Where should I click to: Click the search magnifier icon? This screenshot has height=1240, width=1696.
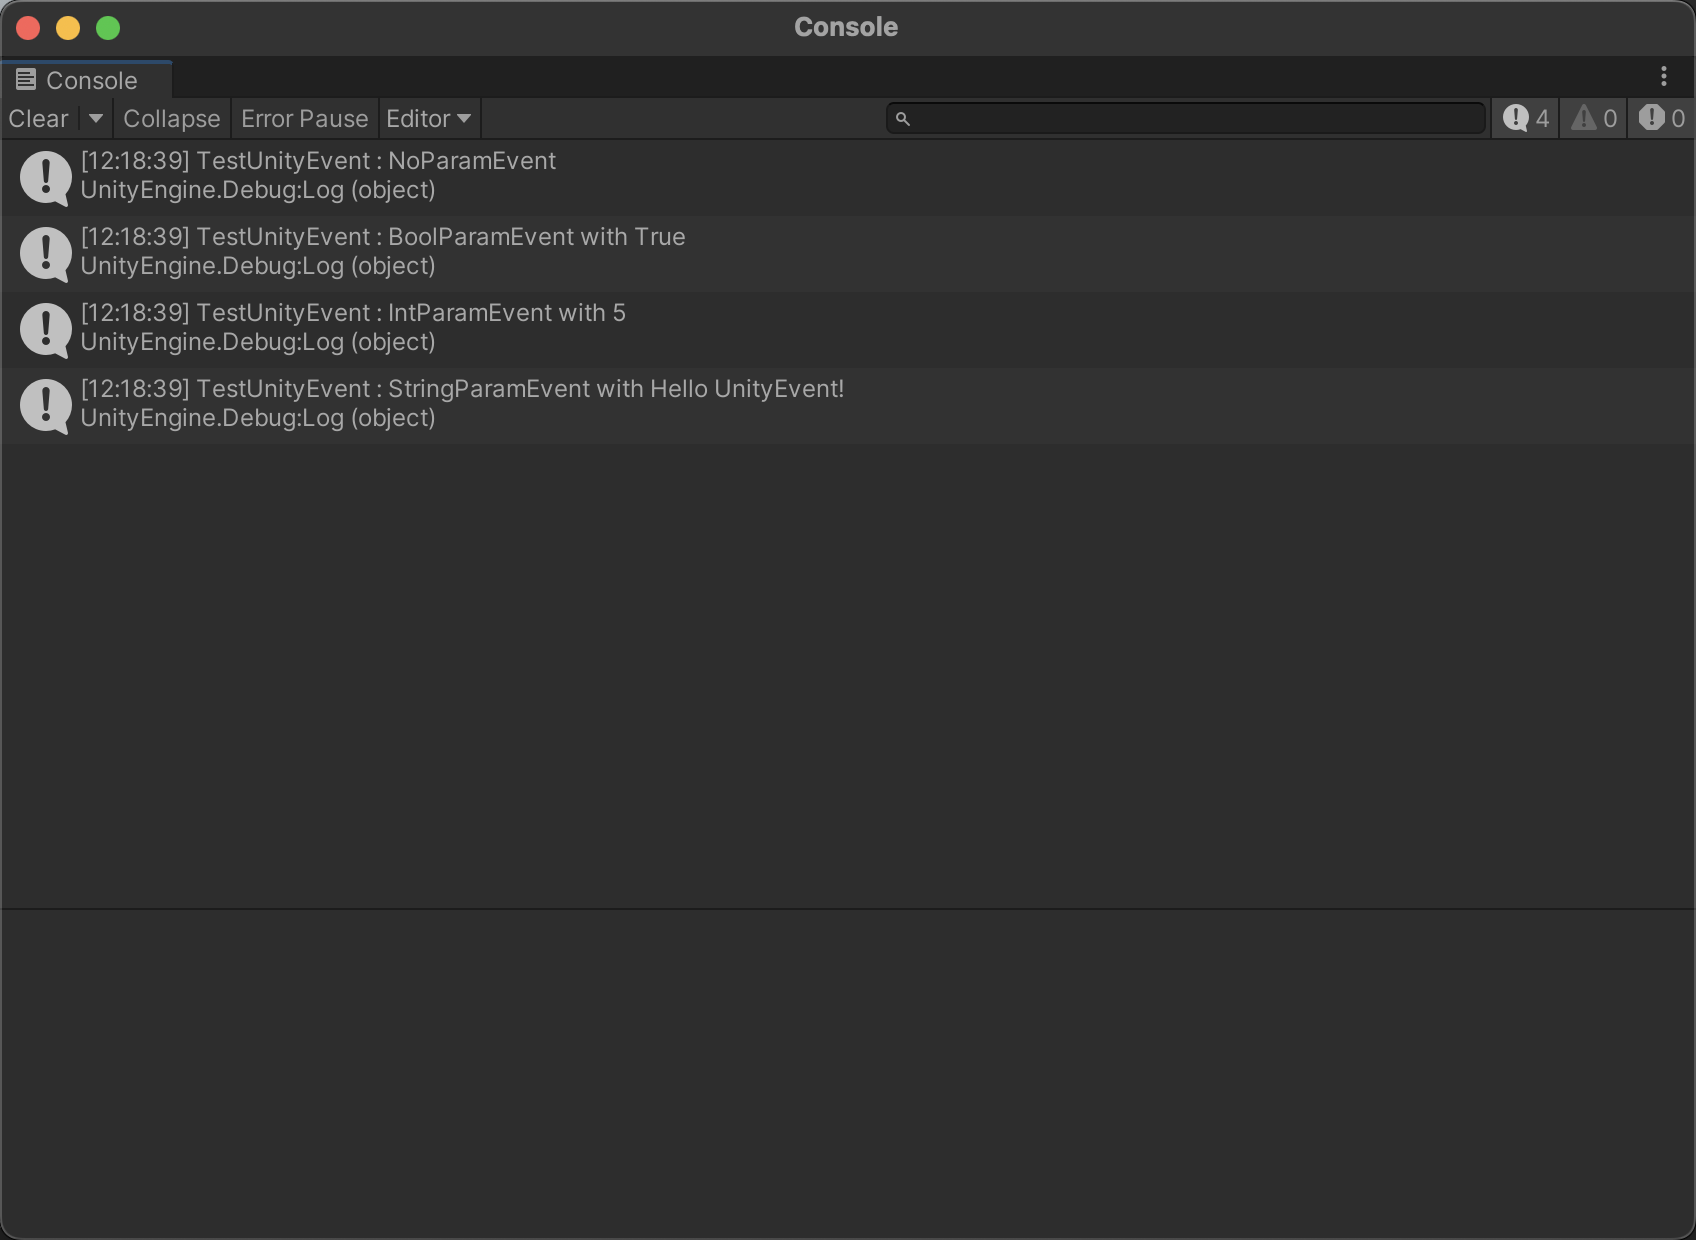click(x=903, y=119)
